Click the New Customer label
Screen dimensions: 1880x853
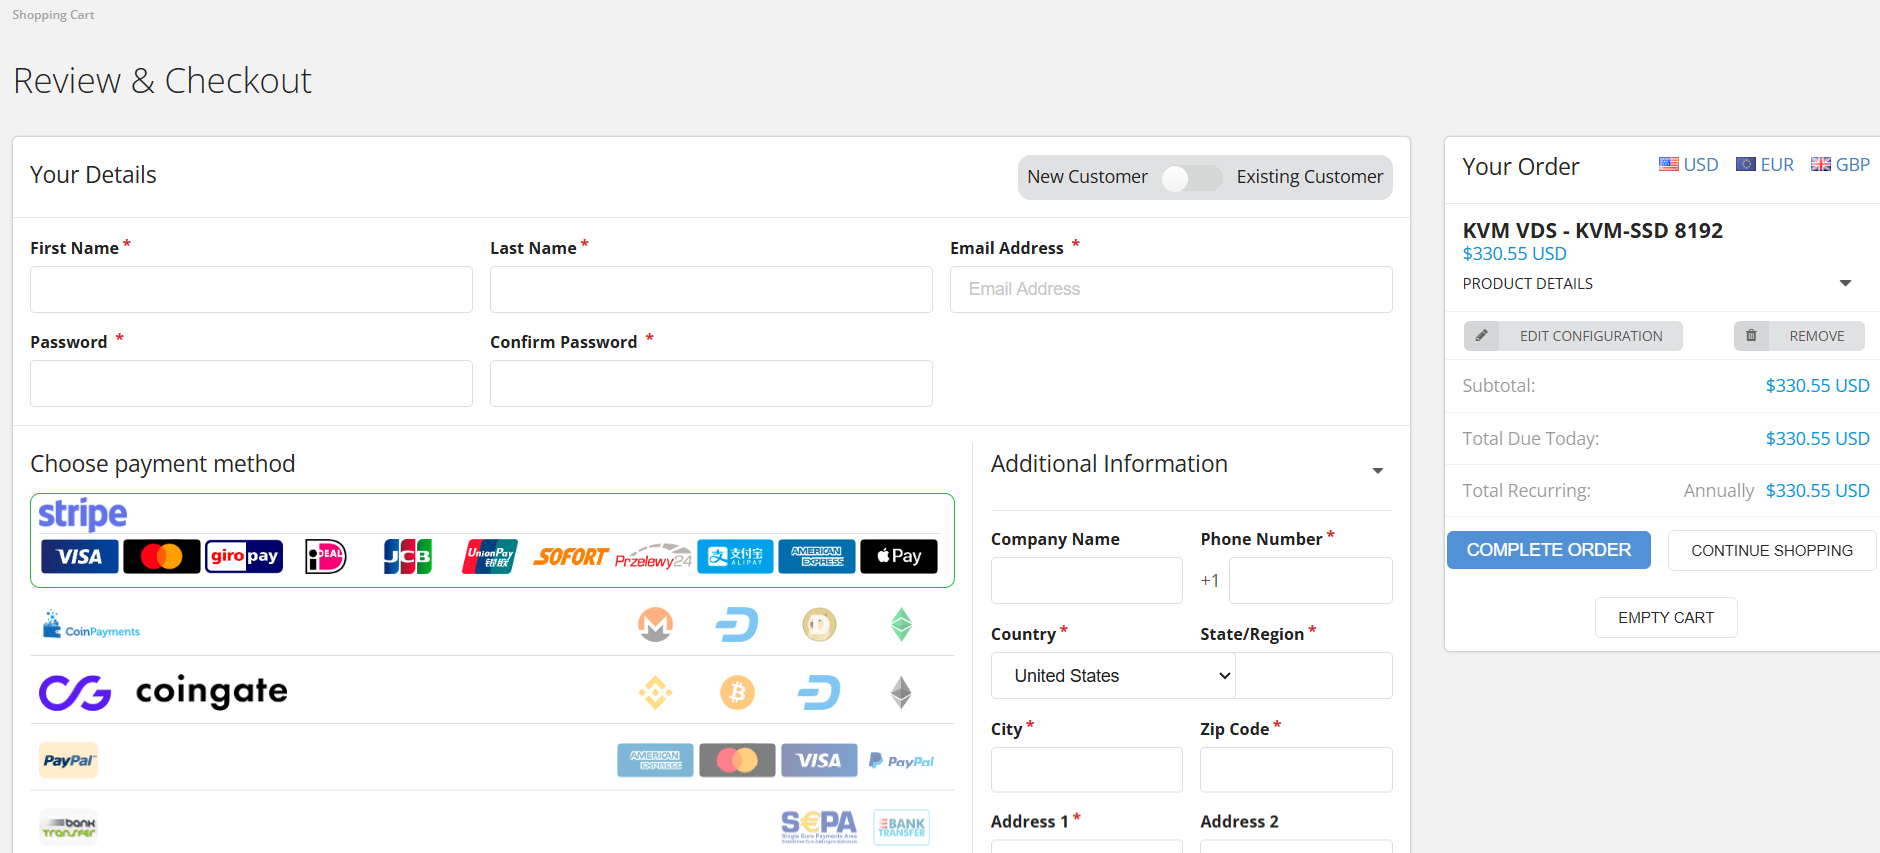pyautogui.click(x=1087, y=177)
